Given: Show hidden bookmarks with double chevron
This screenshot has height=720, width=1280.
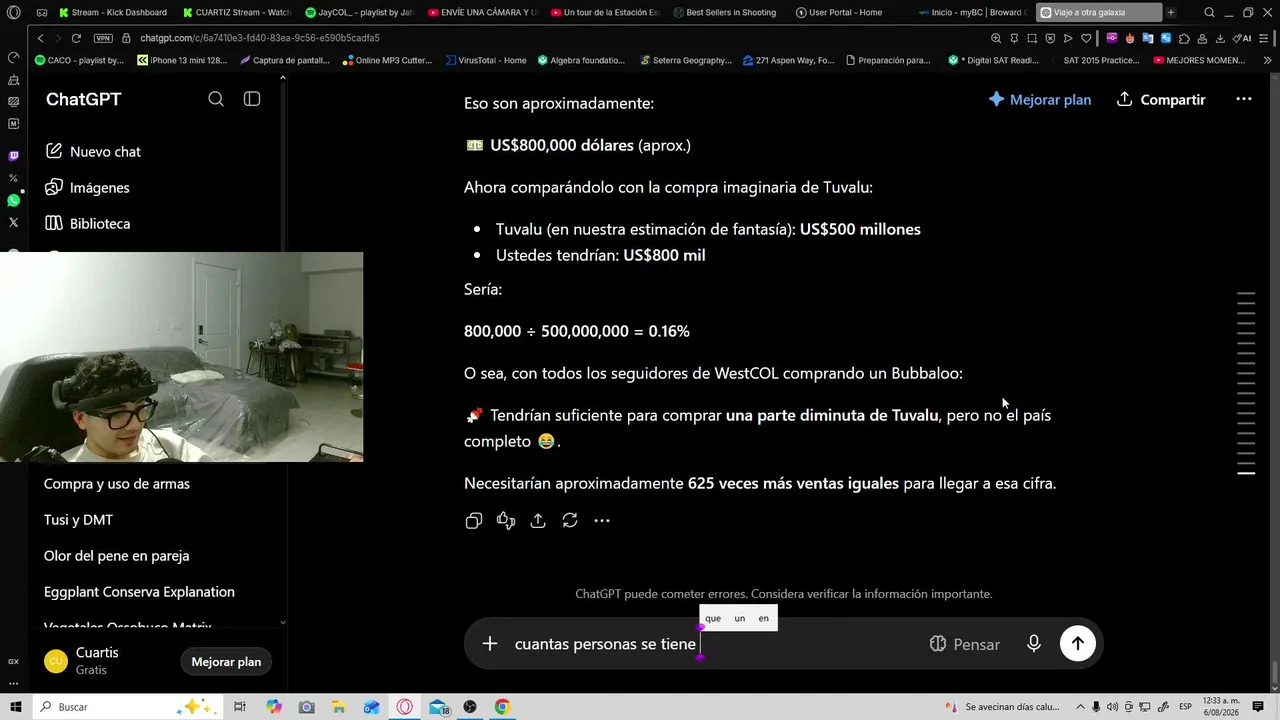Looking at the screenshot, I should coord(1266,60).
